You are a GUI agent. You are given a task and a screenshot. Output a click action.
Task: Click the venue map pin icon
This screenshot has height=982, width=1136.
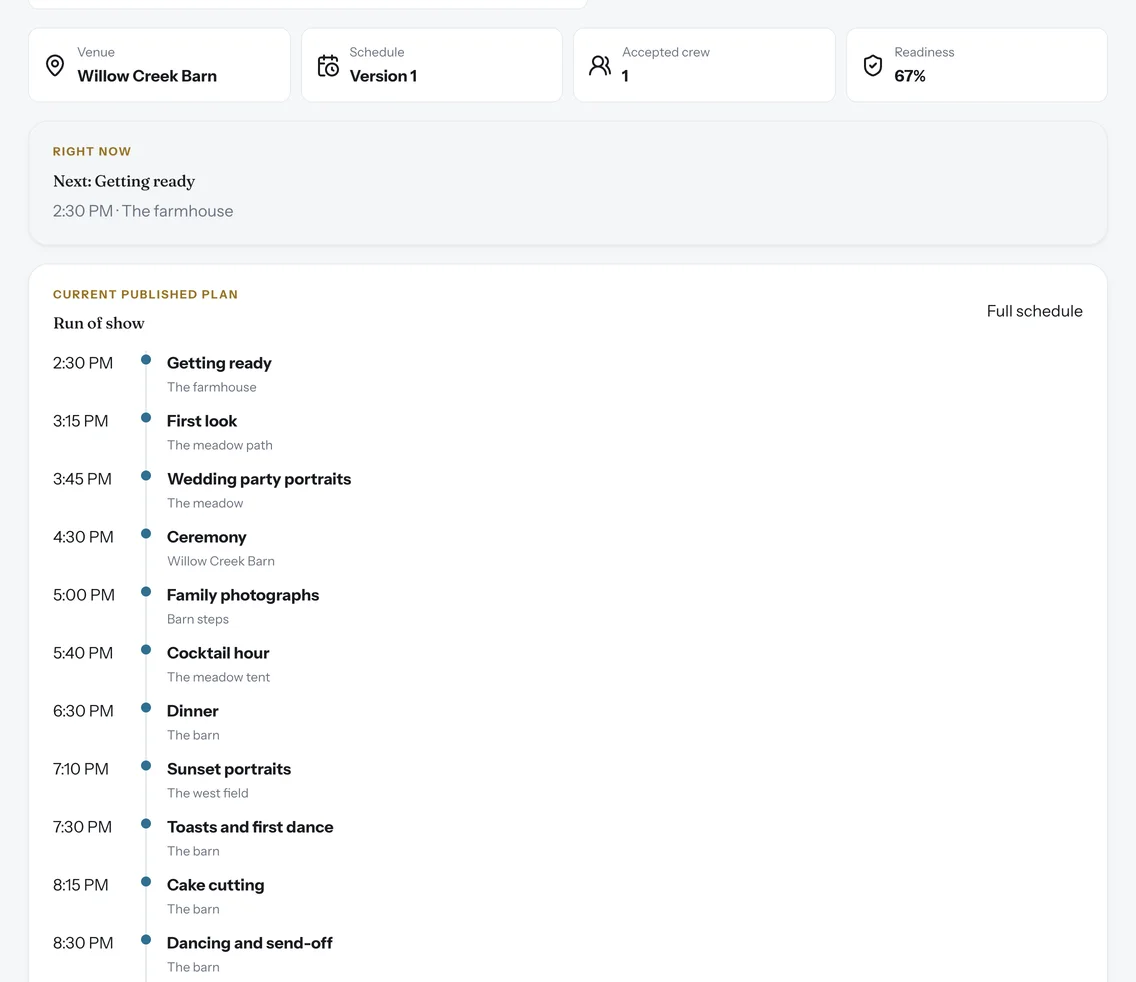pyautogui.click(x=54, y=65)
